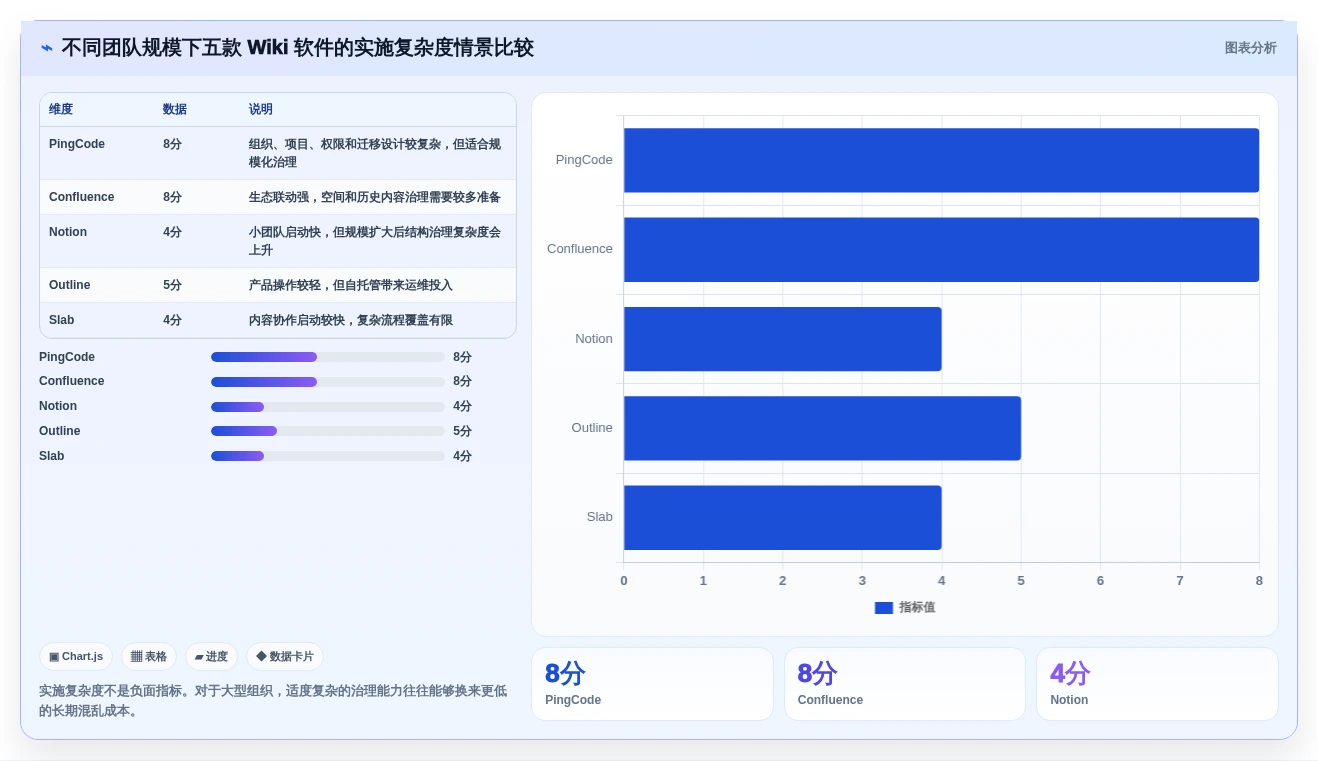Click the 5分 value beside Outline progress bar

462,431
